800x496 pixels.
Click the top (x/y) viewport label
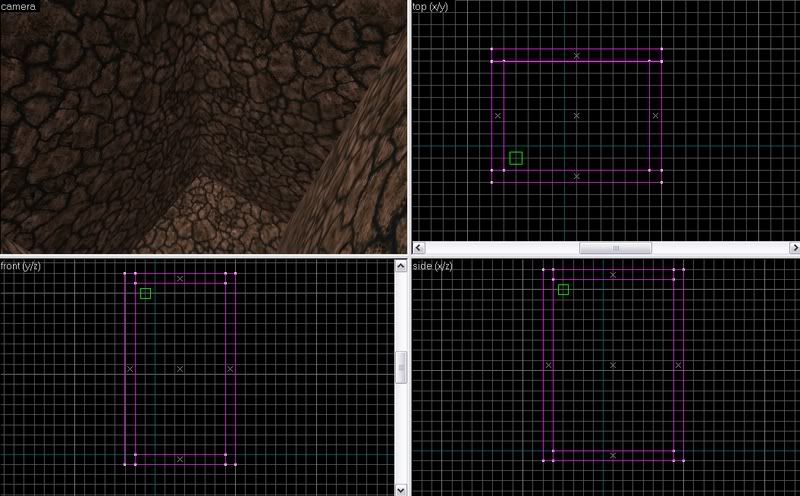433,7
